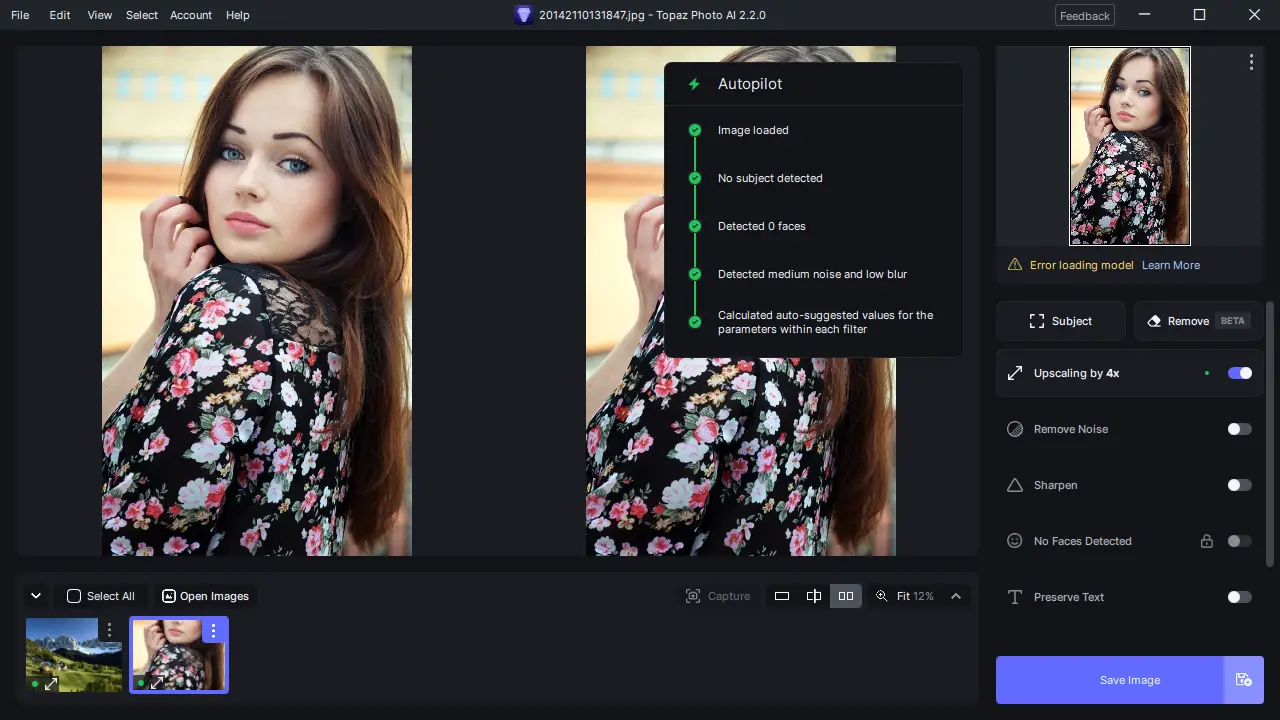The image size is (1280, 720).
Task: Open export settings icon beside Save Image
Action: click(x=1243, y=680)
